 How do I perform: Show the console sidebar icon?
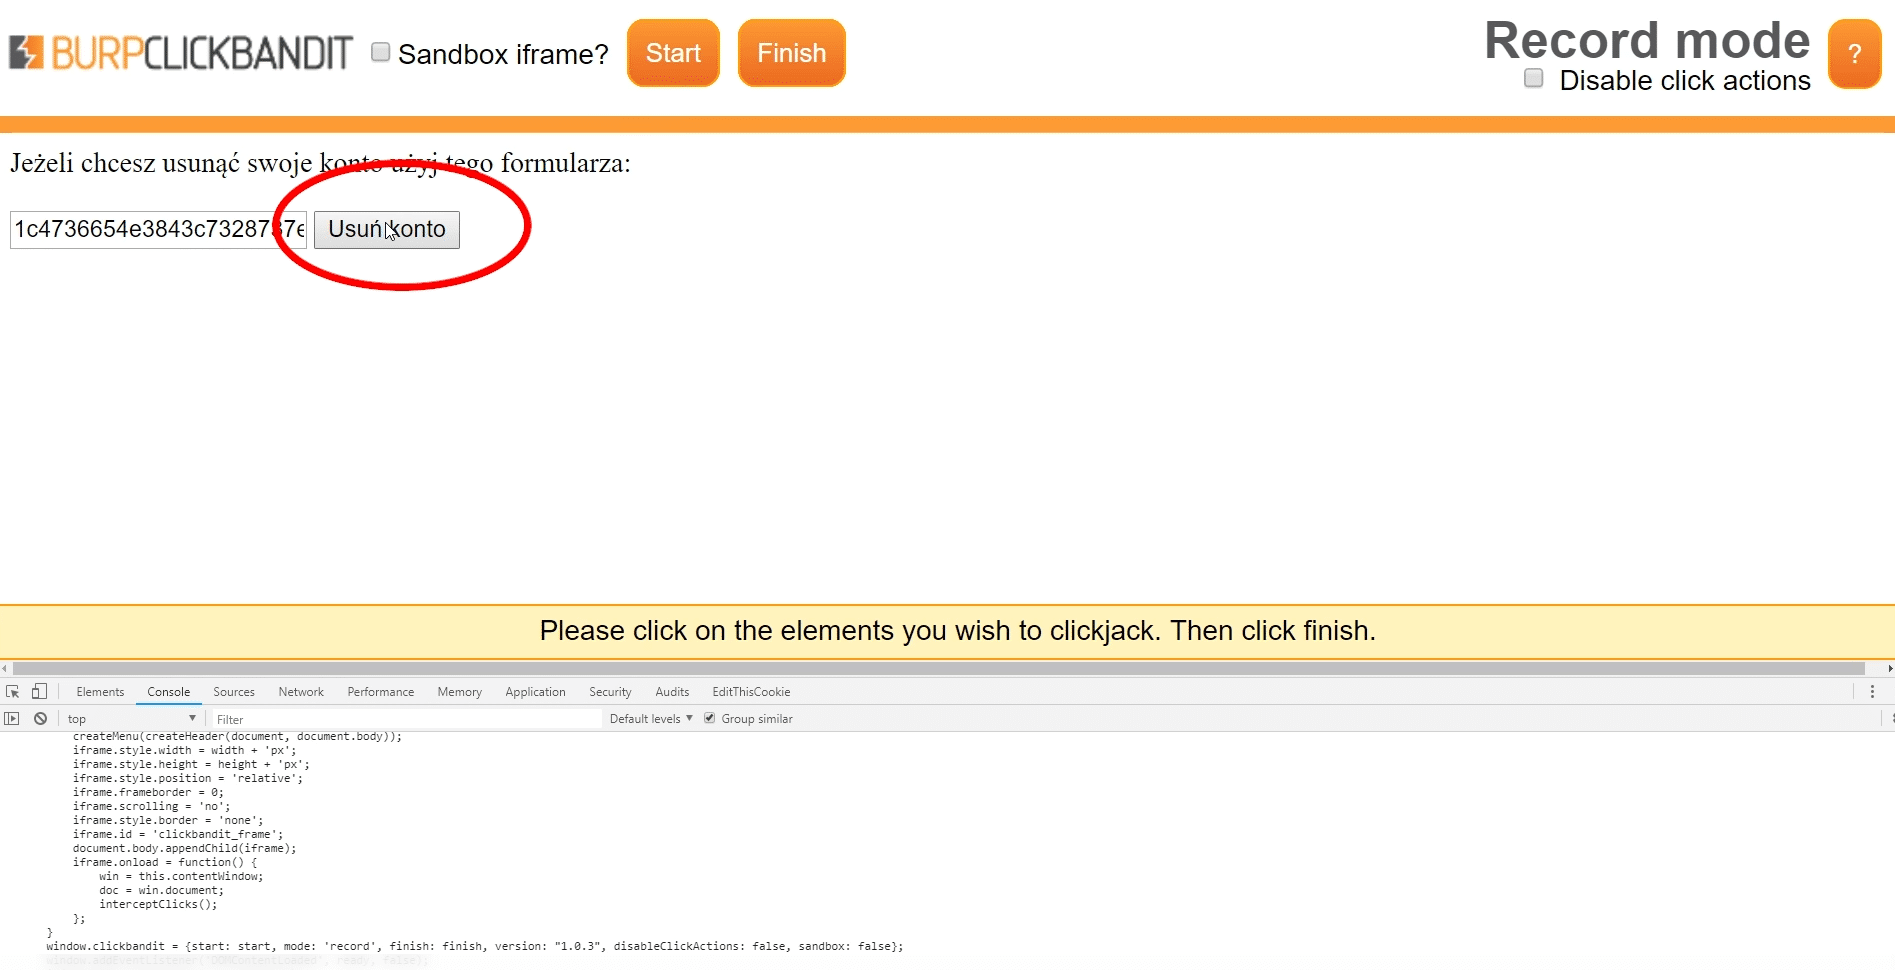[12, 719]
